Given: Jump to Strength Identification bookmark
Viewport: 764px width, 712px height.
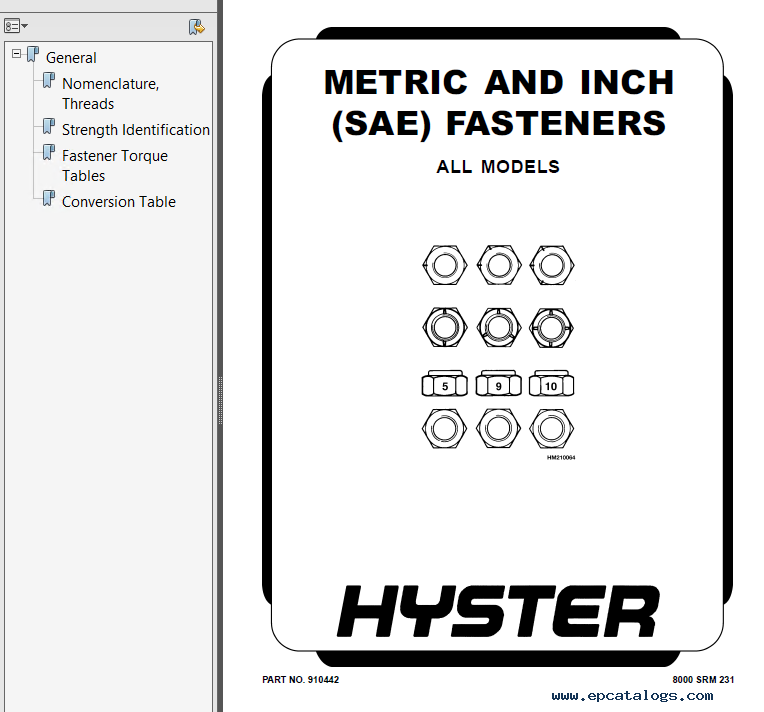Looking at the screenshot, I should click(136, 130).
